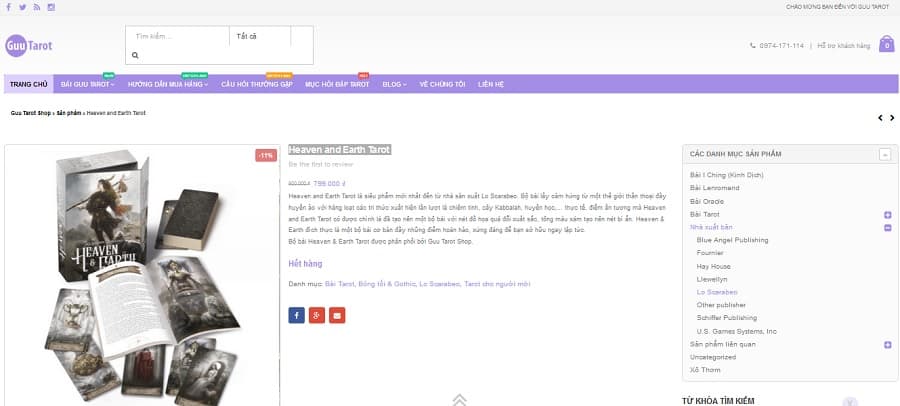Open Câu hỏi thường gặp menu item

pyautogui.click(x=257, y=84)
